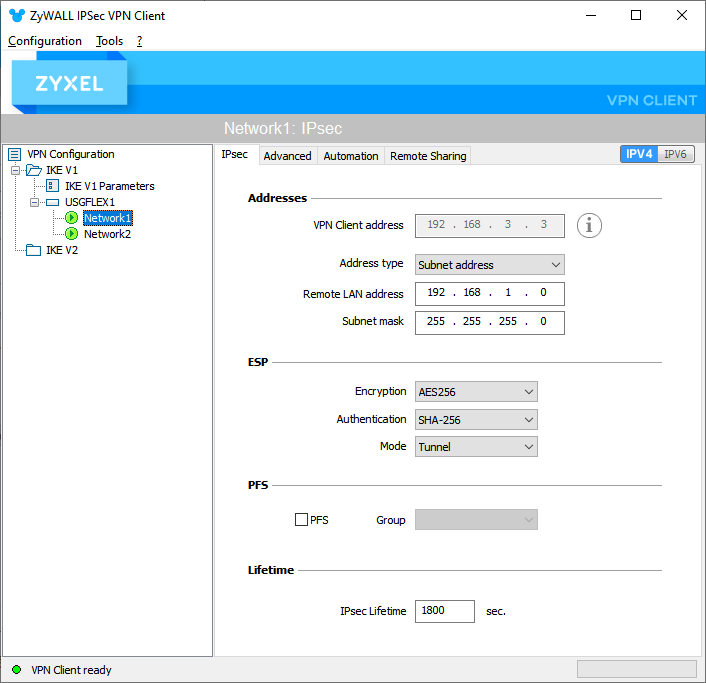This screenshot has height=683, width=706.
Task: Switch to the Advanced tab
Action: (x=288, y=156)
